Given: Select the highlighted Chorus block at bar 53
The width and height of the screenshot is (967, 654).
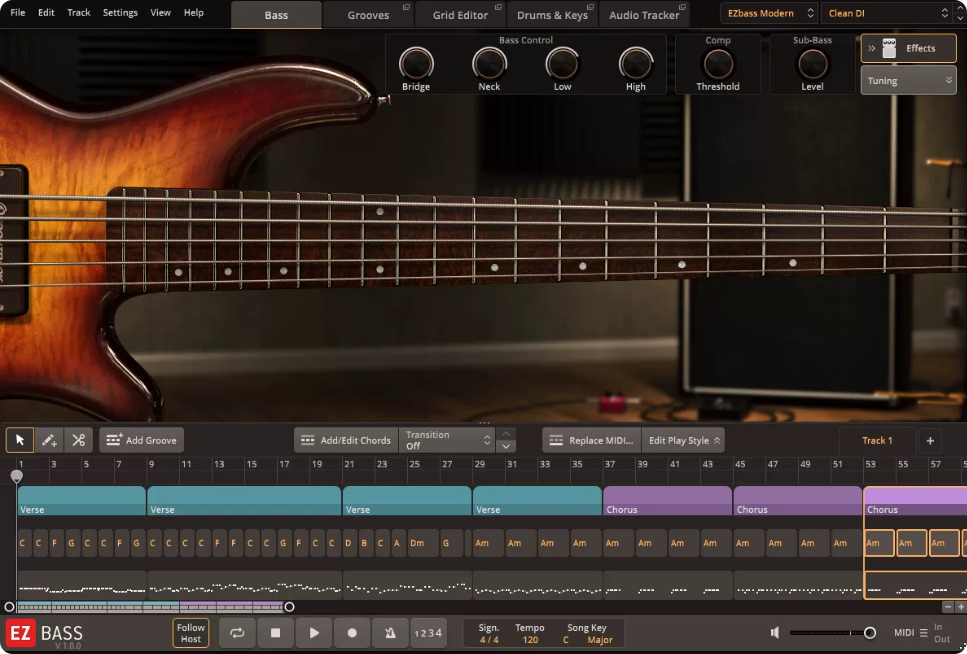Looking at the screenshot, I should [915, 501].
